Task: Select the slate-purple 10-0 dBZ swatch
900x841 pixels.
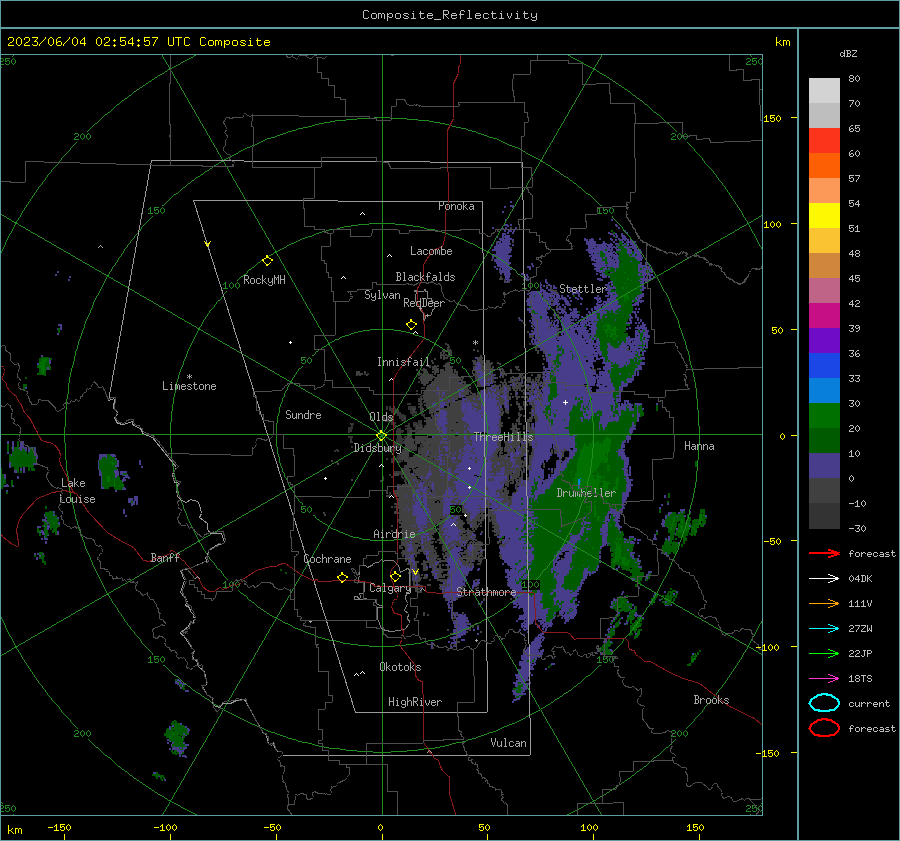Action: [824, 466]
